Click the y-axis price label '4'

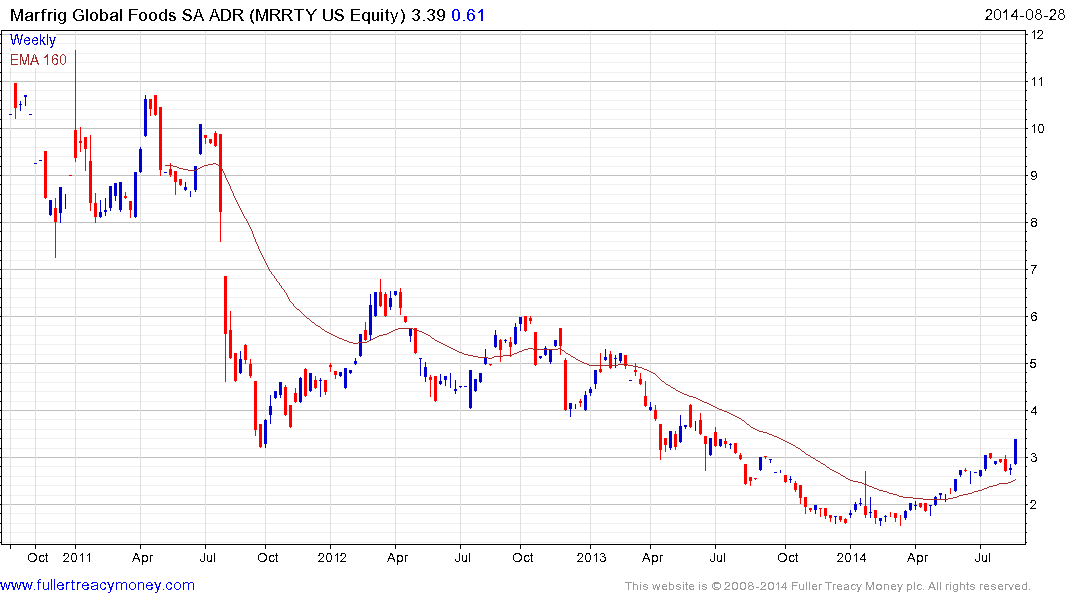coord(1035,411)
